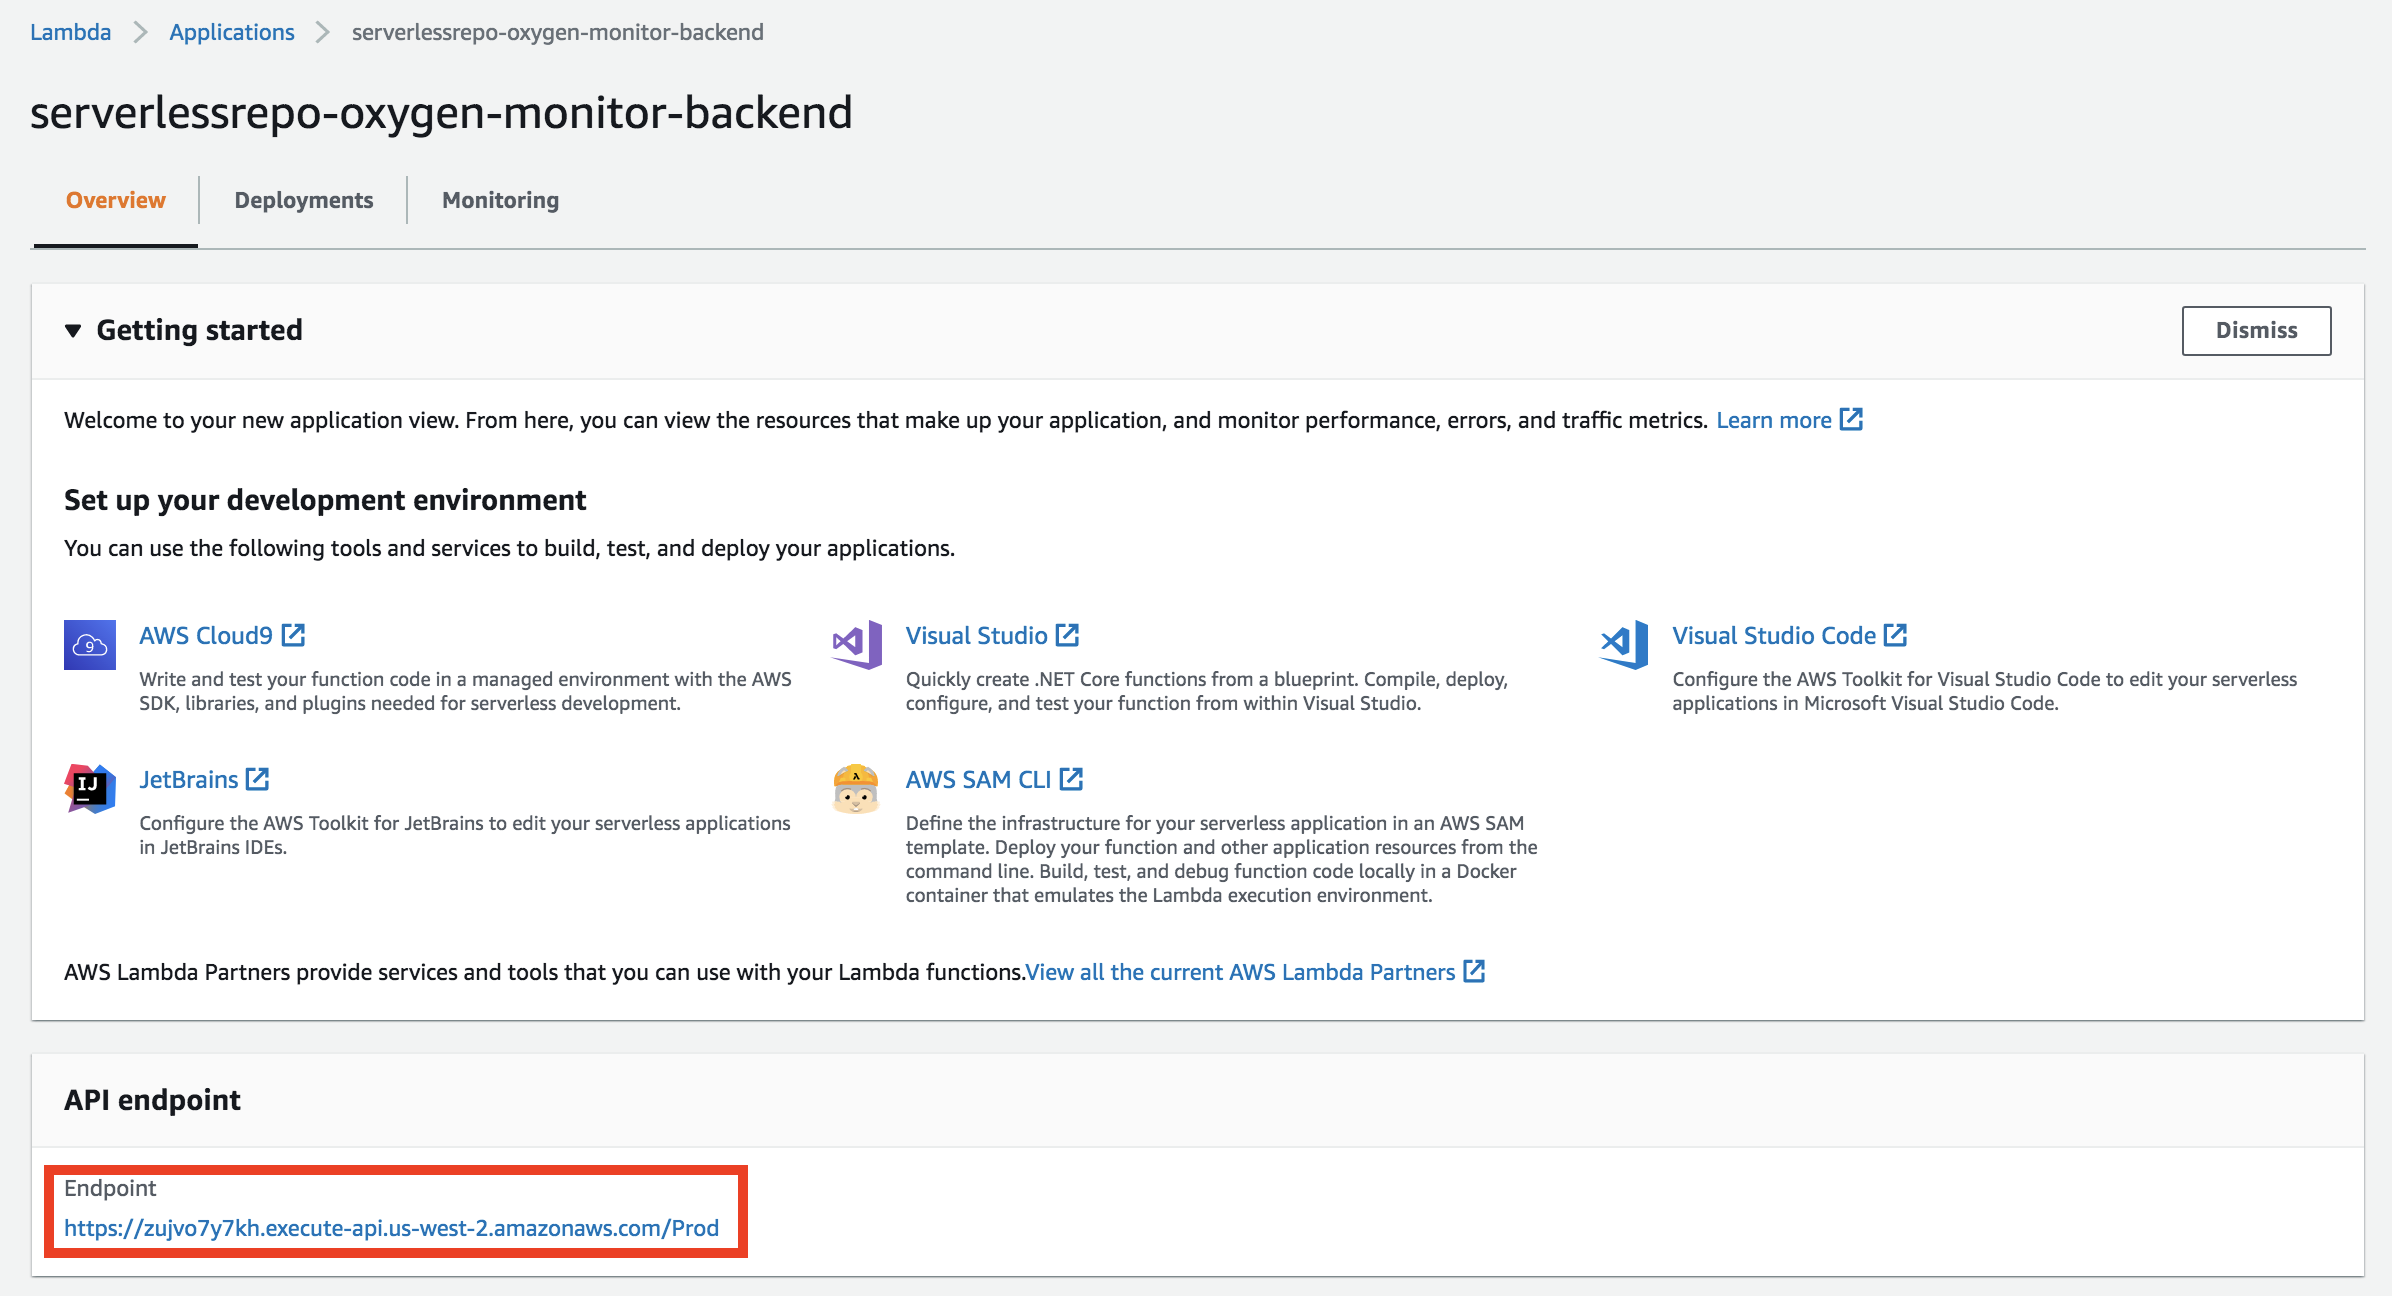Click the AWS Cloud9 logo icon
The width and height of the screenshot is (2392, 1296).
90,645
